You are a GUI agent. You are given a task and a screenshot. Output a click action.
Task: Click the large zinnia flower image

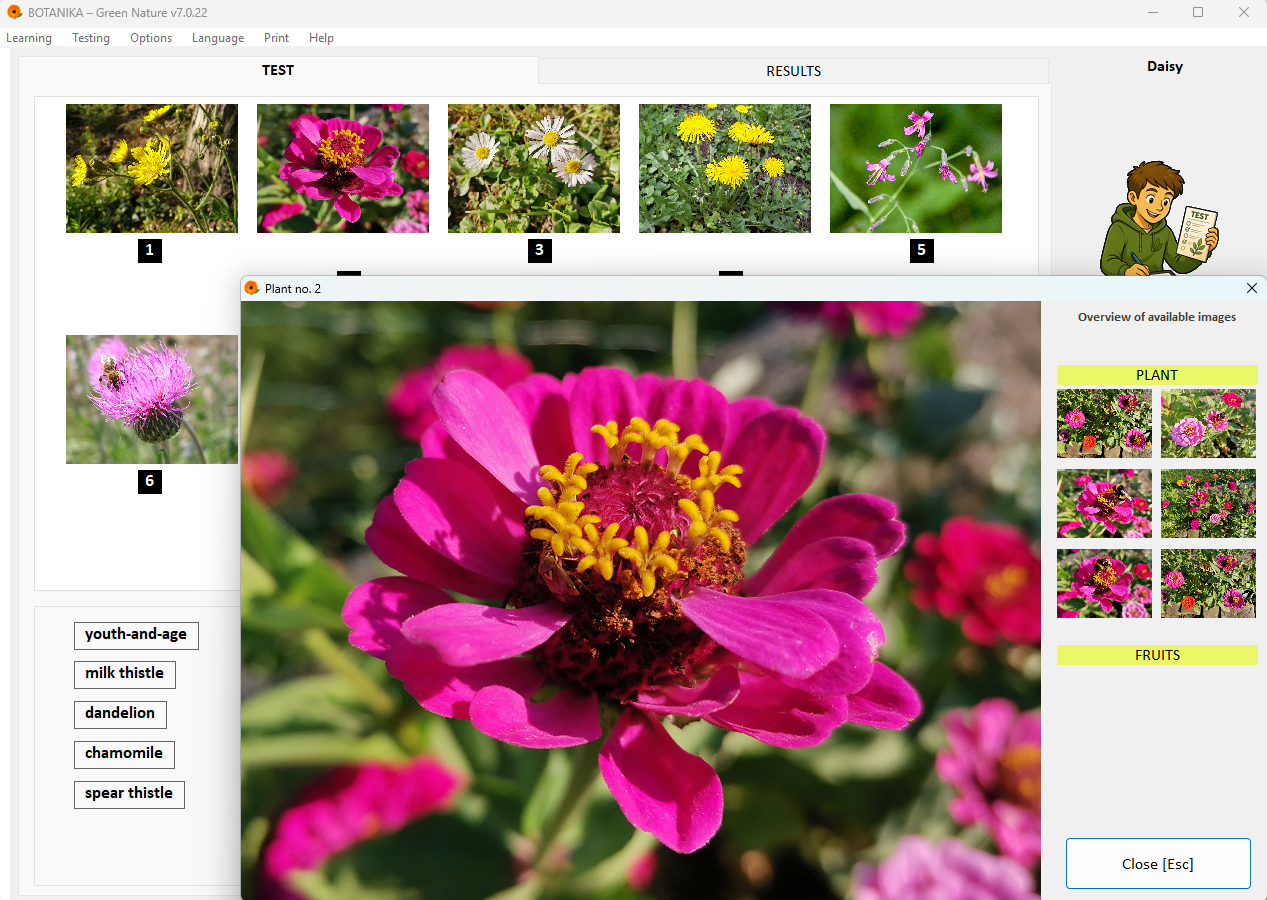click(x=641, y=600)
